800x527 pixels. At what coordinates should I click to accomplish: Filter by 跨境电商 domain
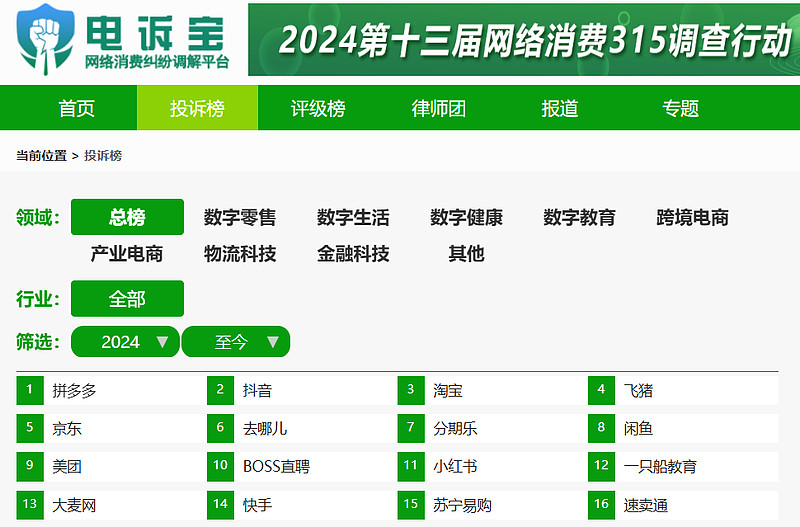pyautogui.click(x=692, y=217)
